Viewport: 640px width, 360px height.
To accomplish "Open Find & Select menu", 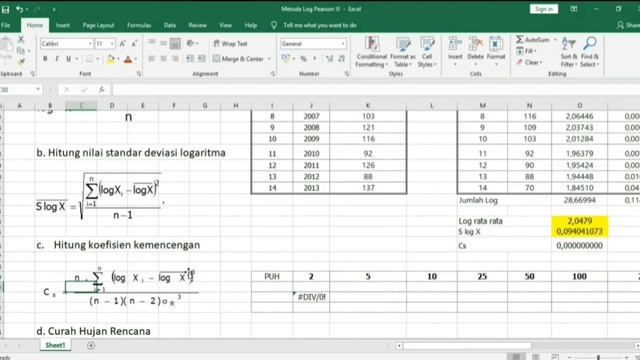I will tap(589, 52).
